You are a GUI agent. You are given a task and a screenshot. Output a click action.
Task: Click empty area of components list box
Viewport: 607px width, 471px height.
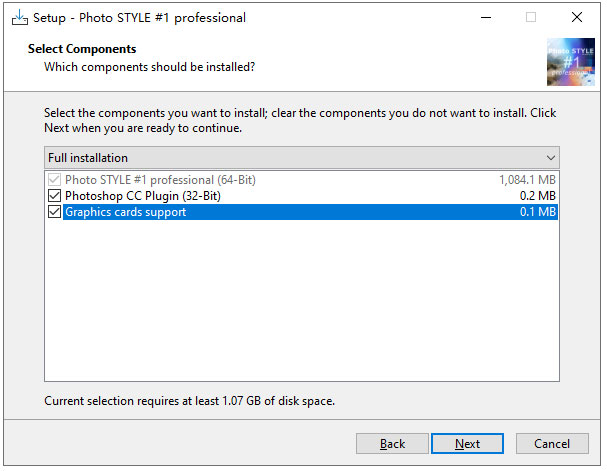302,300
